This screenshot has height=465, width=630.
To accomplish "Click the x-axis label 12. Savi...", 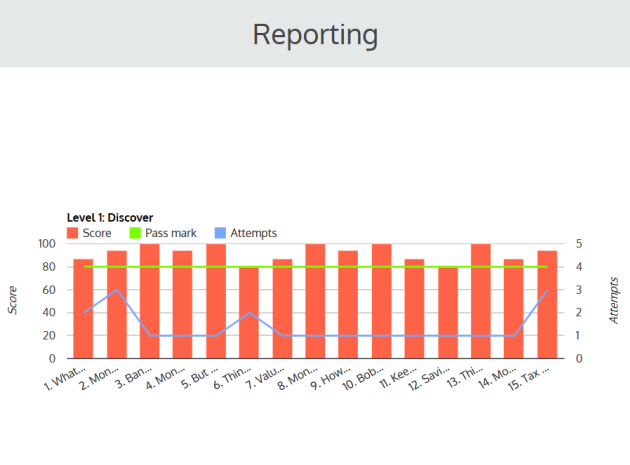I will pos(429,378).
